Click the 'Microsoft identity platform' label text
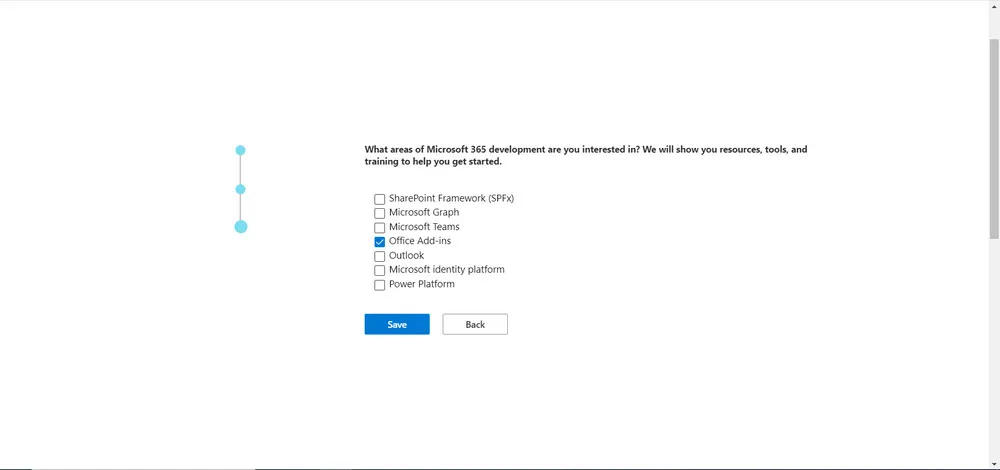 (x=447, y=270)
